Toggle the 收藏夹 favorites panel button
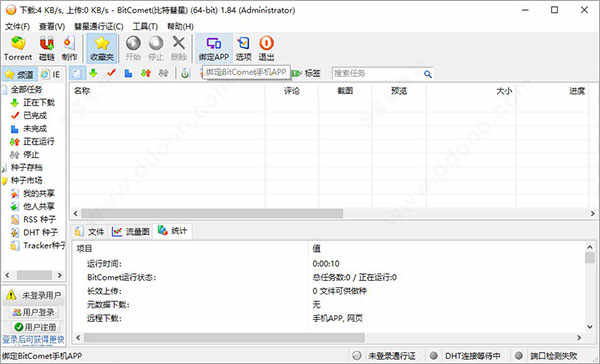Viewport: 600px width, 364px height. 102,48
